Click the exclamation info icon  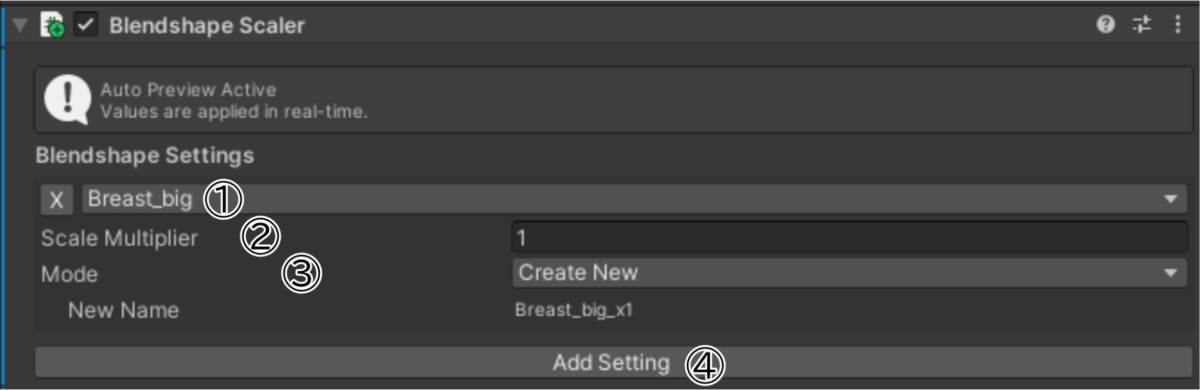click(68, 100)
